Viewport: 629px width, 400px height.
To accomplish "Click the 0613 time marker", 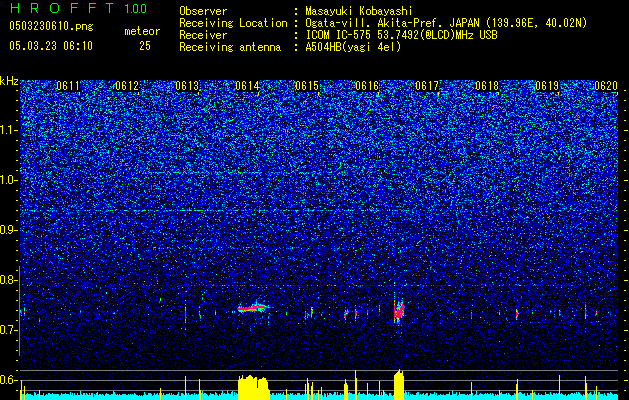I will (187, 86).
